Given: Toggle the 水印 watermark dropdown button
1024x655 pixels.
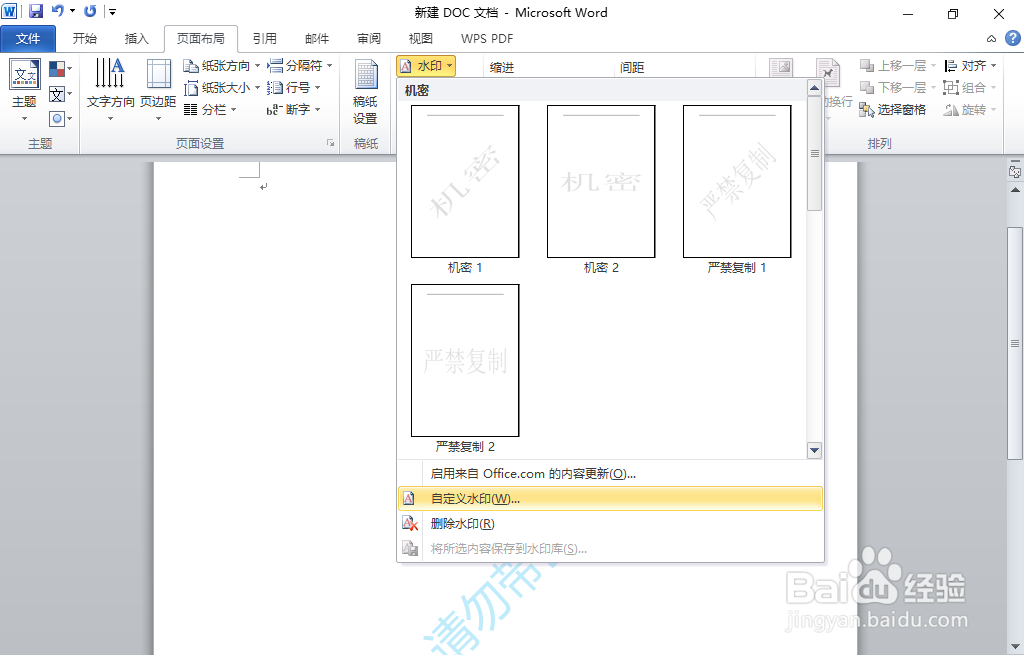Looking at the screenshot, I should [x=426, y=66].
